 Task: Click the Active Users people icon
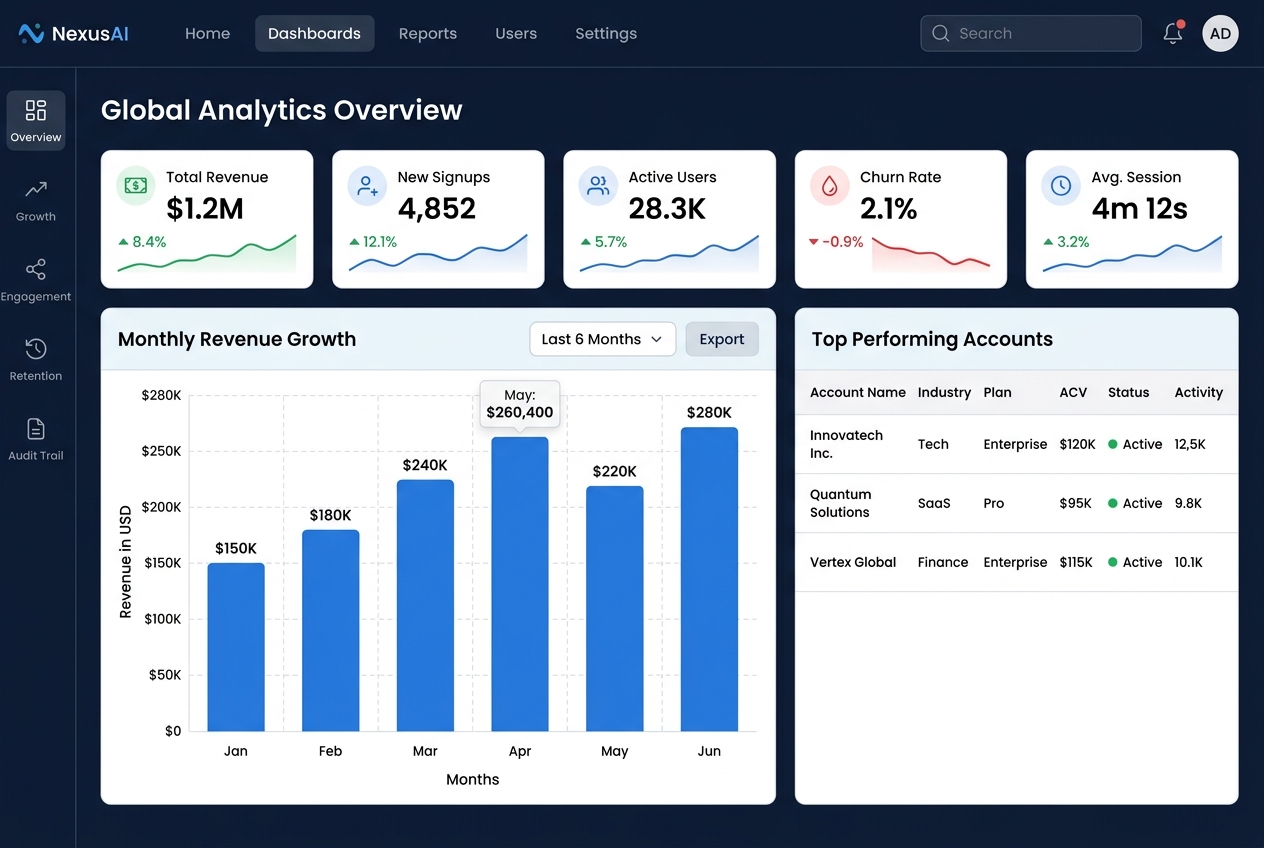[x=598, y=186]
